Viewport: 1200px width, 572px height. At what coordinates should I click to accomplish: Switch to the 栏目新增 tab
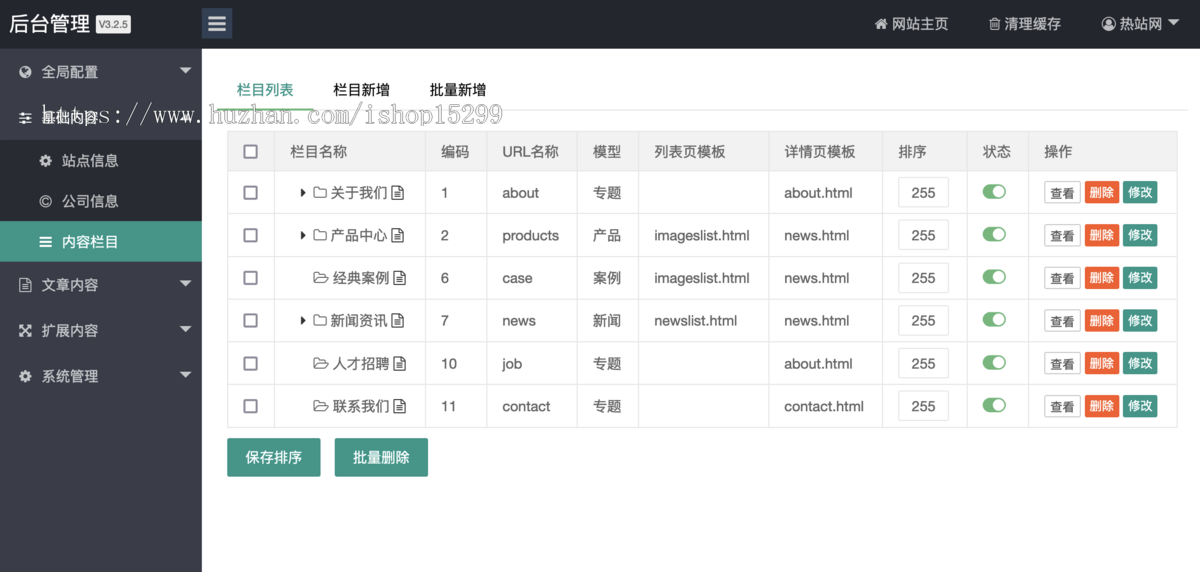(x=361, y=90)
